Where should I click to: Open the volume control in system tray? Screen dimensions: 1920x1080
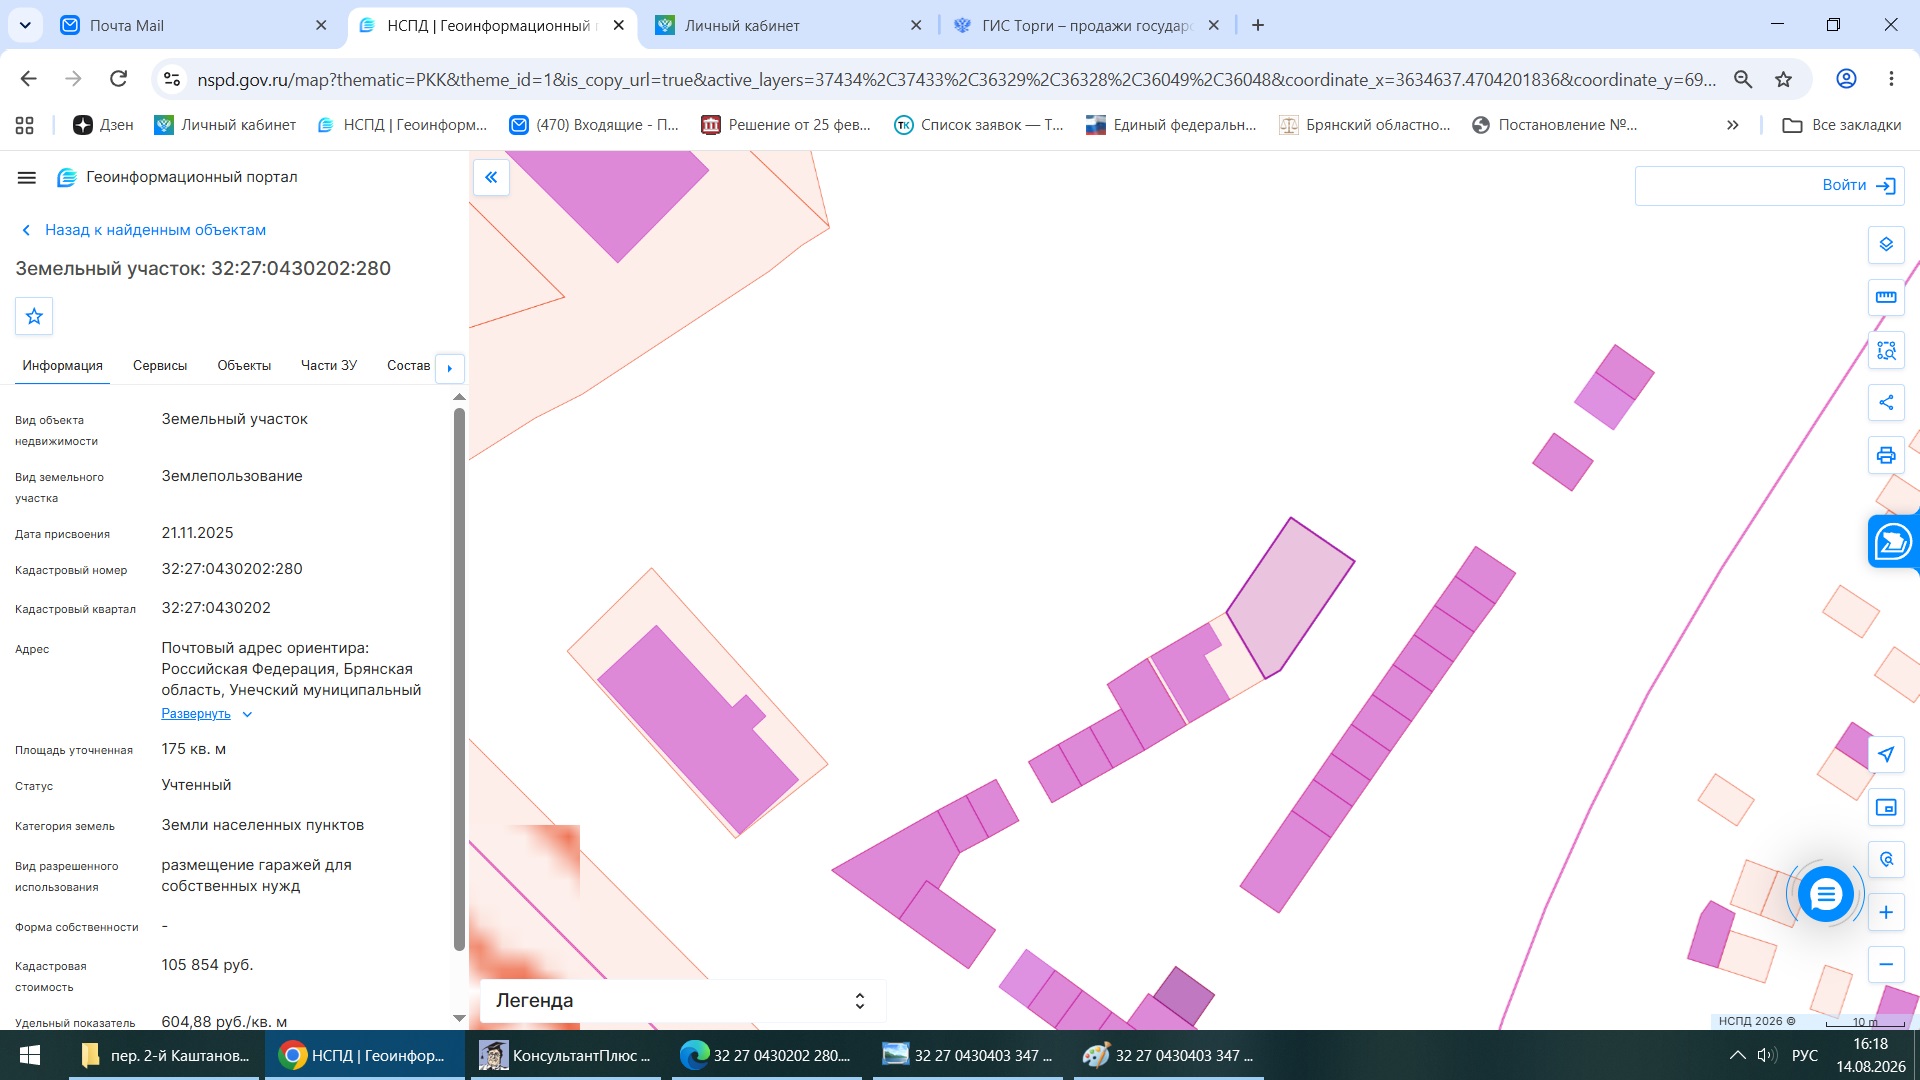point(1767,1055)
